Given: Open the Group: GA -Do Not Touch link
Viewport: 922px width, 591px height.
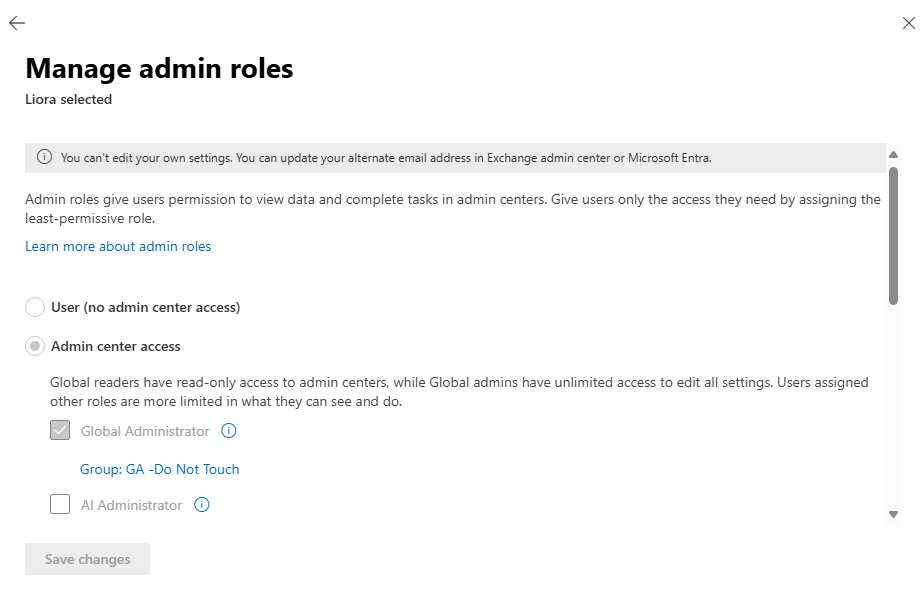Looking at the screenshot, I should pos(159,469).
